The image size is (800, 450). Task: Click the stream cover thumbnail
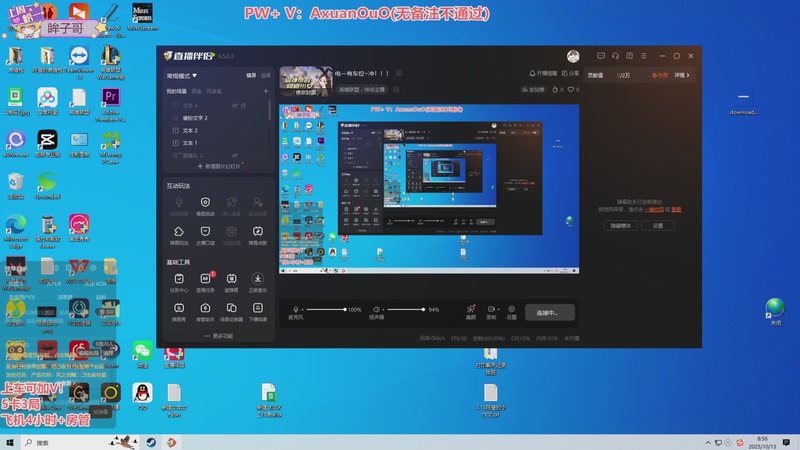(x=306, y=82)
